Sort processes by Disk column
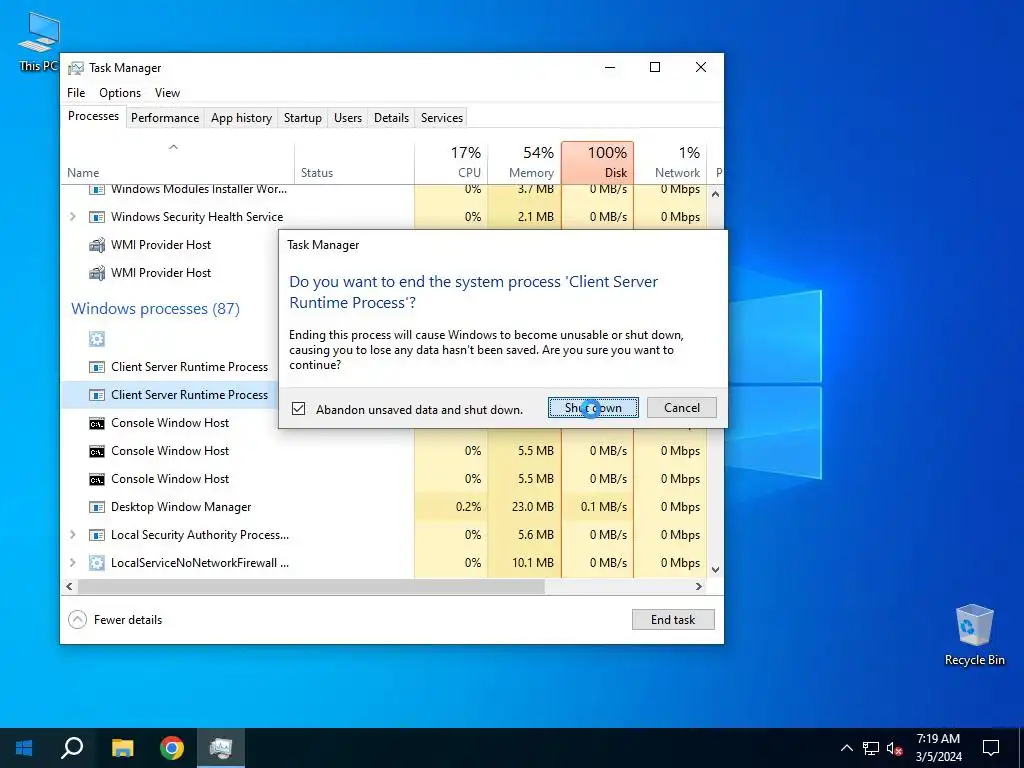Viewport: 1024px width, 768px height. click(597, 162)
